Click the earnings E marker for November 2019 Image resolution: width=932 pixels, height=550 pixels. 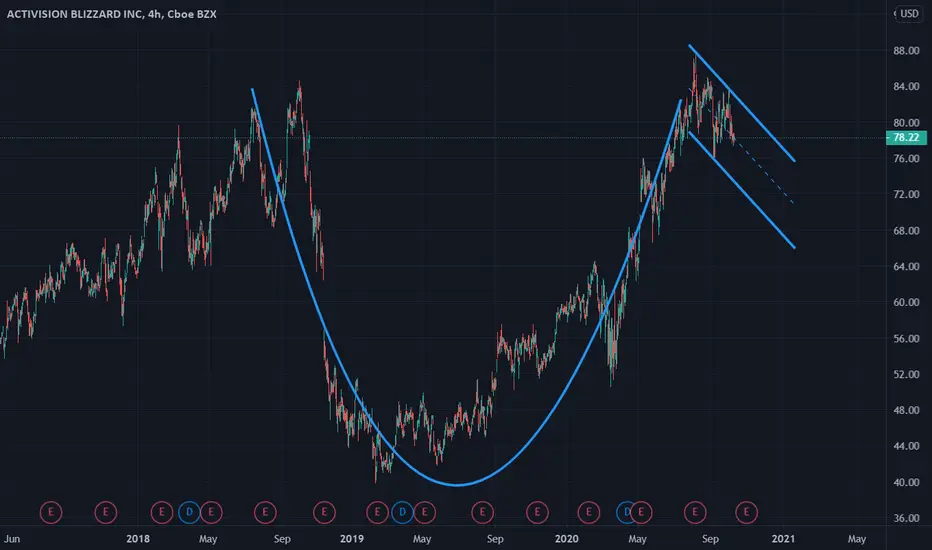point(537,512)
